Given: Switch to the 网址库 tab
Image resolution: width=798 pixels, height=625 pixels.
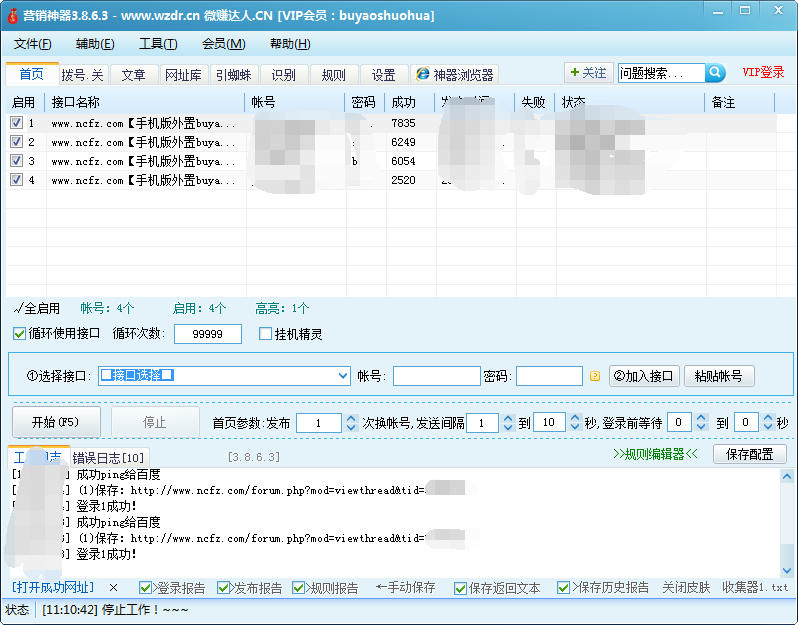Looking at the screenshot, I should 183,75.
